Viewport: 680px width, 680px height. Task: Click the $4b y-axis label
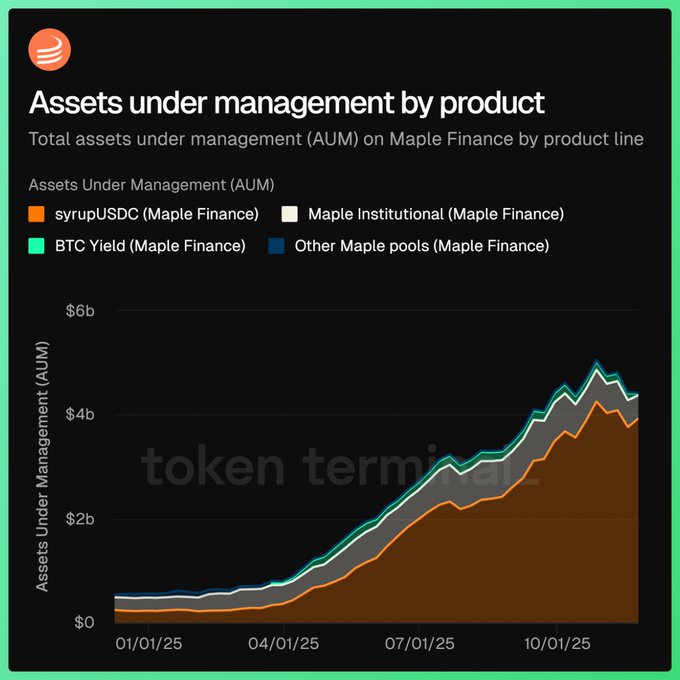click(79, 415)
